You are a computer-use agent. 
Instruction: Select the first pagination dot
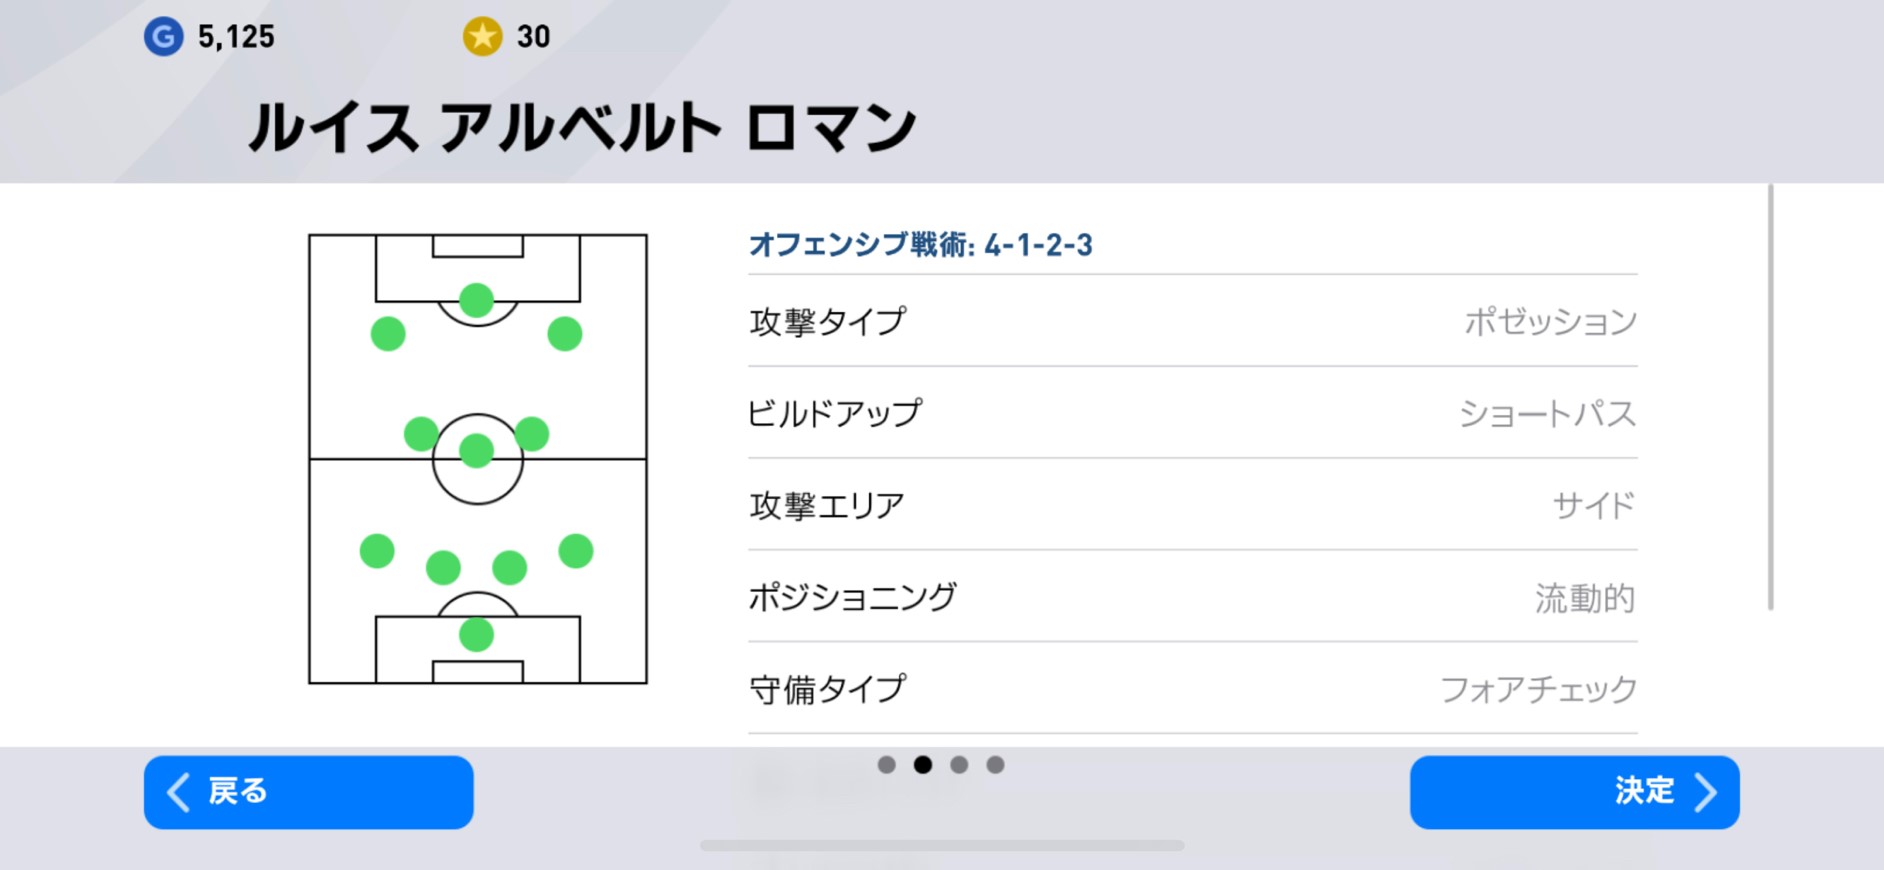pyautogui.click(x=887, y=764)
